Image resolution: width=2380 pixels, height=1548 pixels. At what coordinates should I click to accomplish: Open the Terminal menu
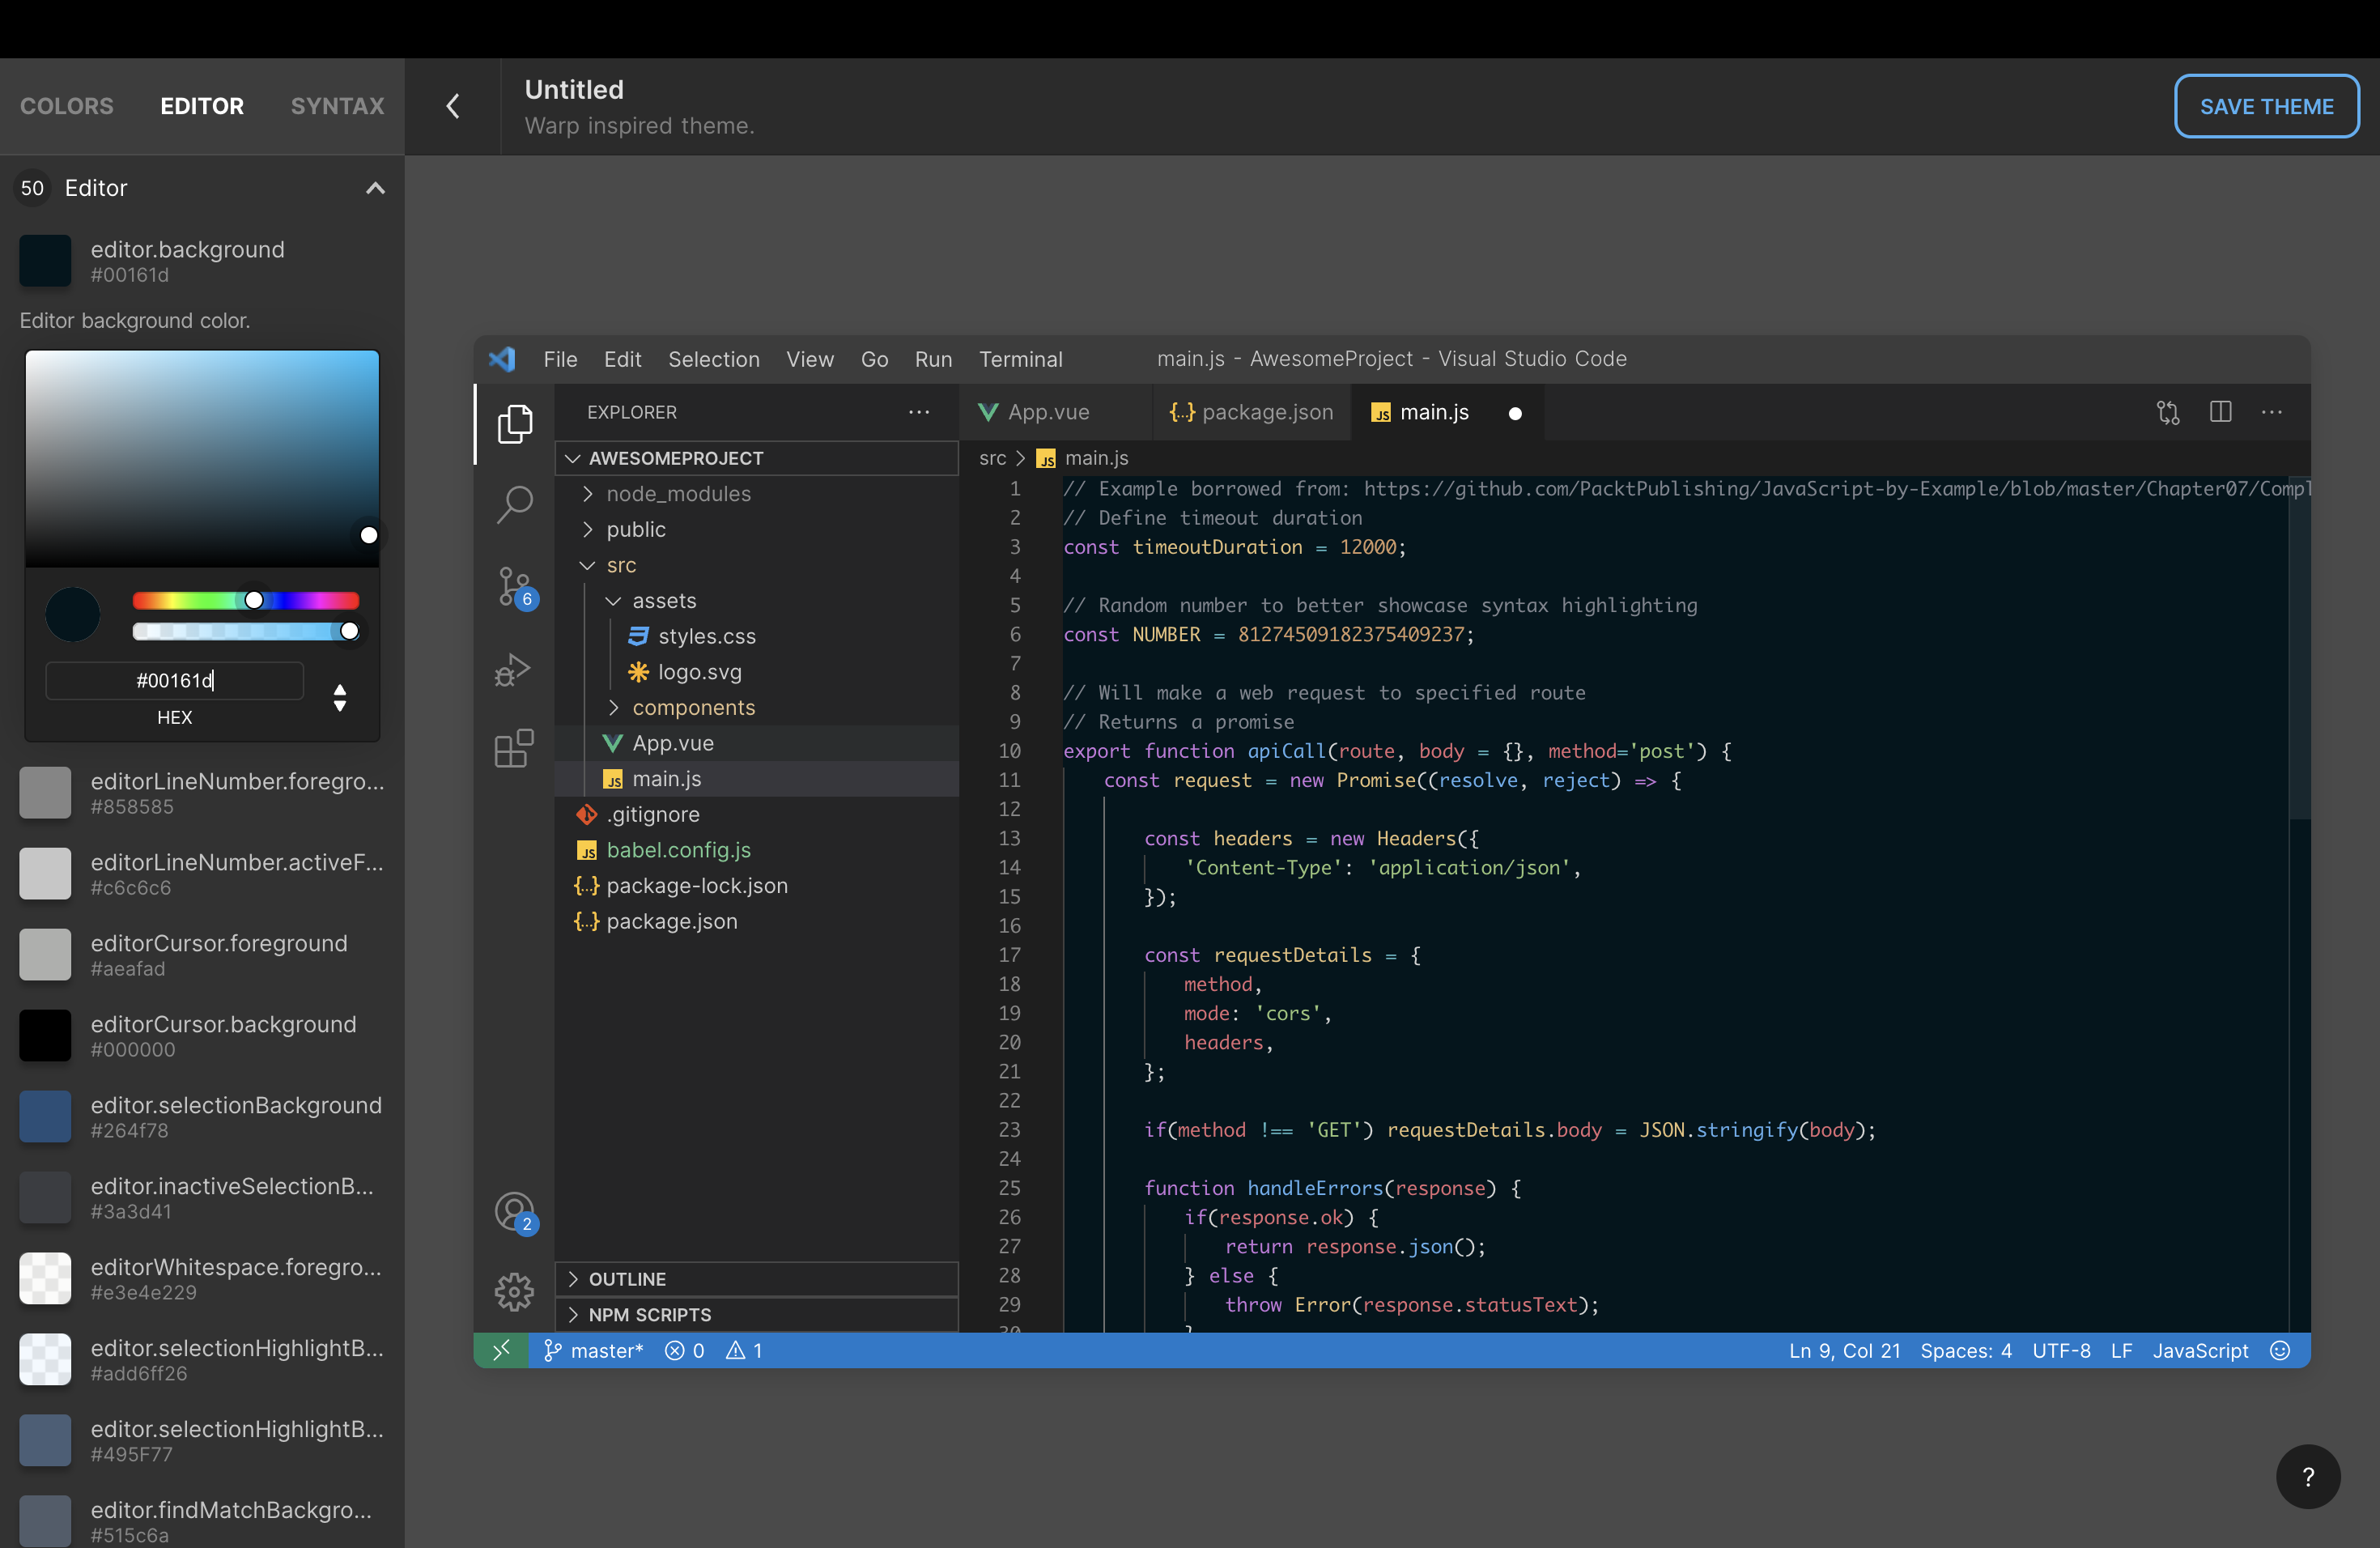[x=1020, y=359]
